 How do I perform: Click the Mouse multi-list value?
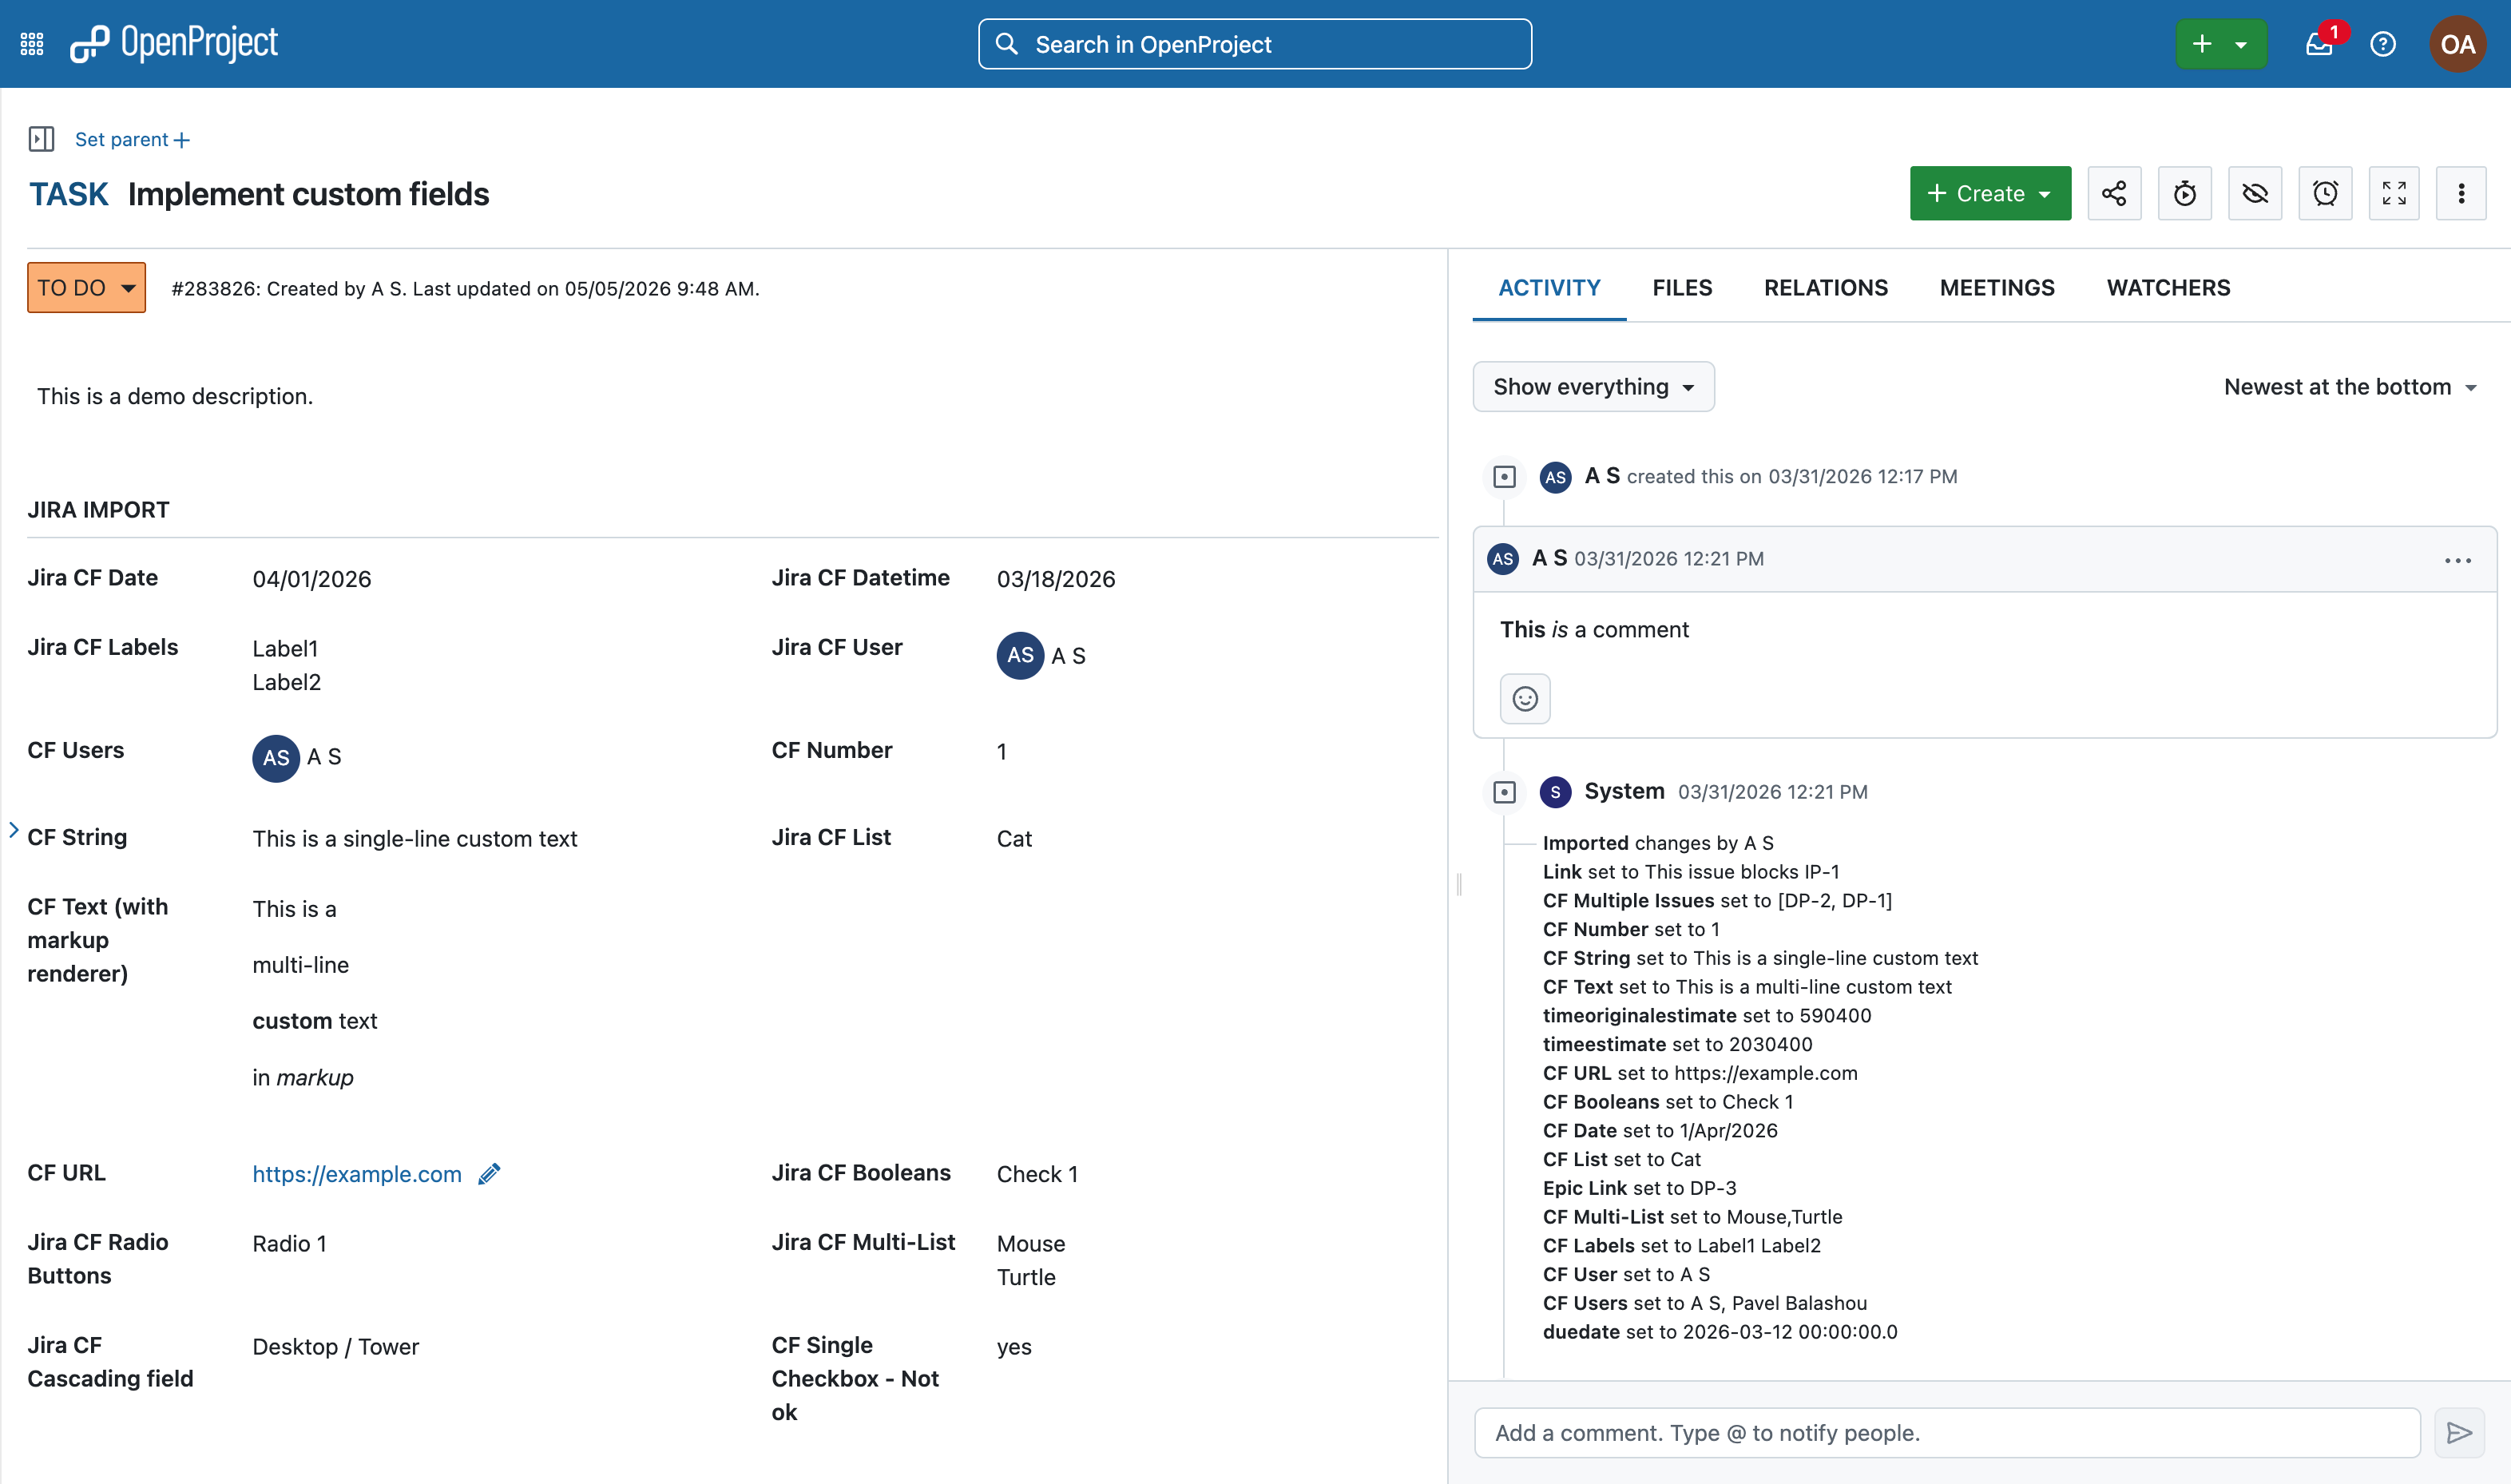click(x=1031, y=1244)
